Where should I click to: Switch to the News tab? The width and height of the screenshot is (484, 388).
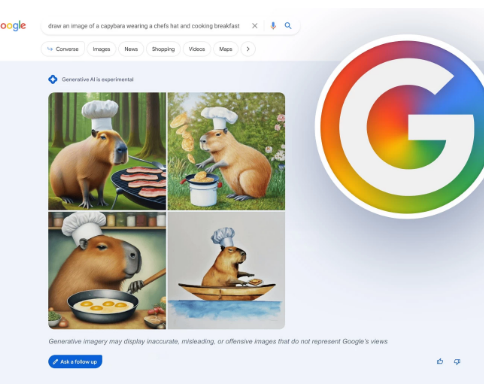point(131,49)
